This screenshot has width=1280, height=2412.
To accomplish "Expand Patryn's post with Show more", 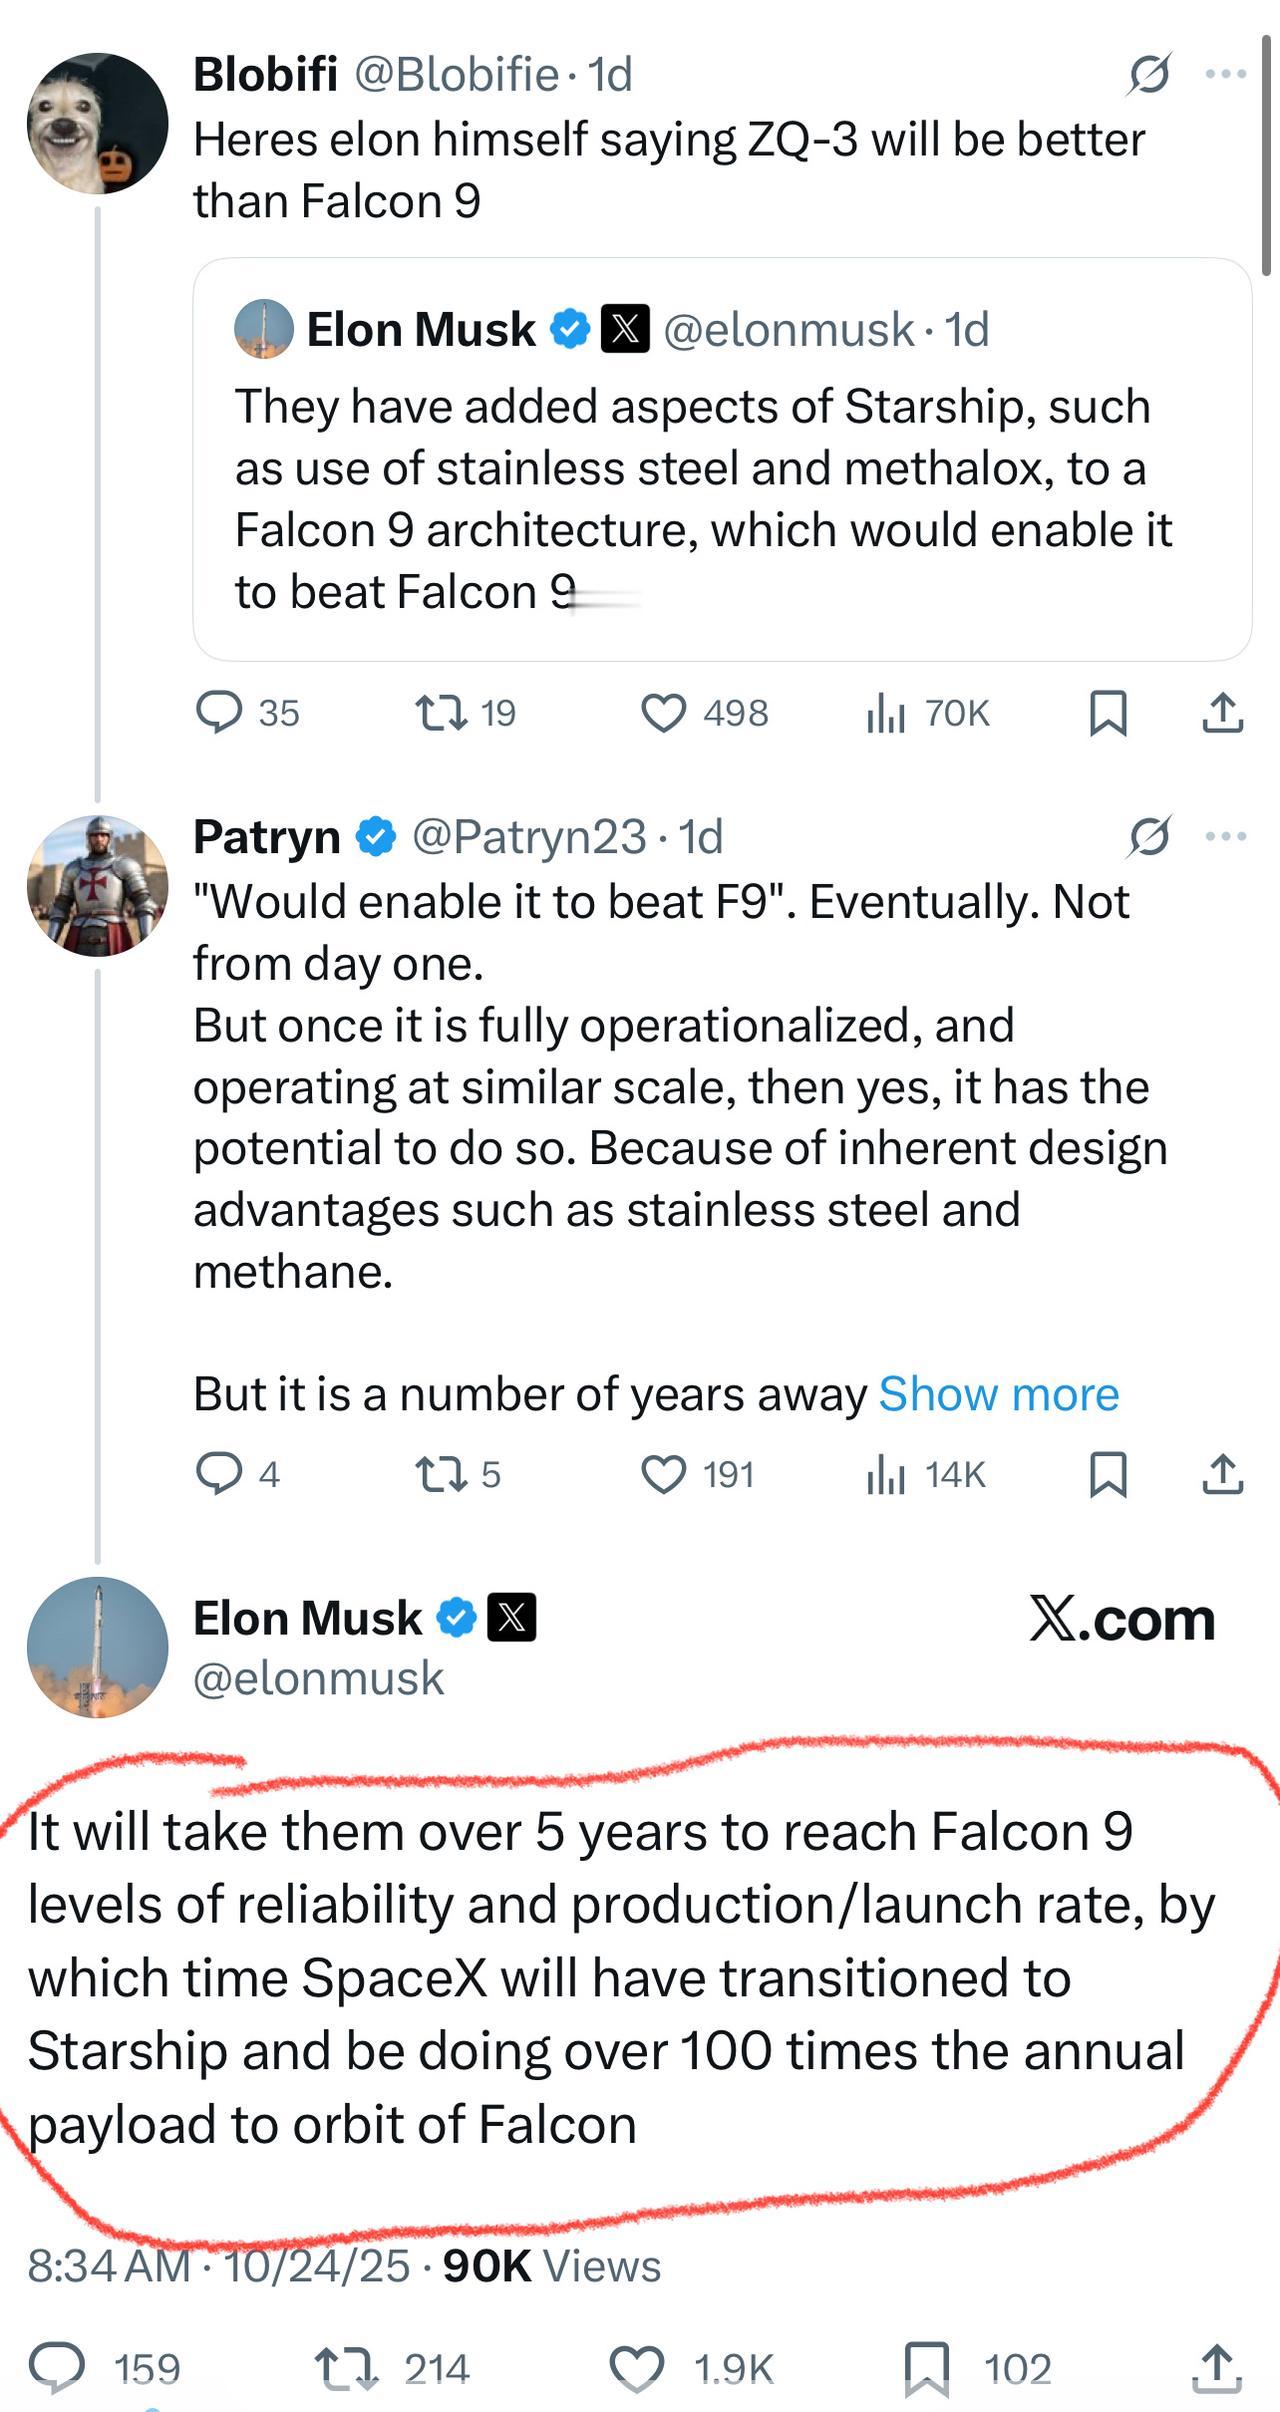I will pos(998,1393).
